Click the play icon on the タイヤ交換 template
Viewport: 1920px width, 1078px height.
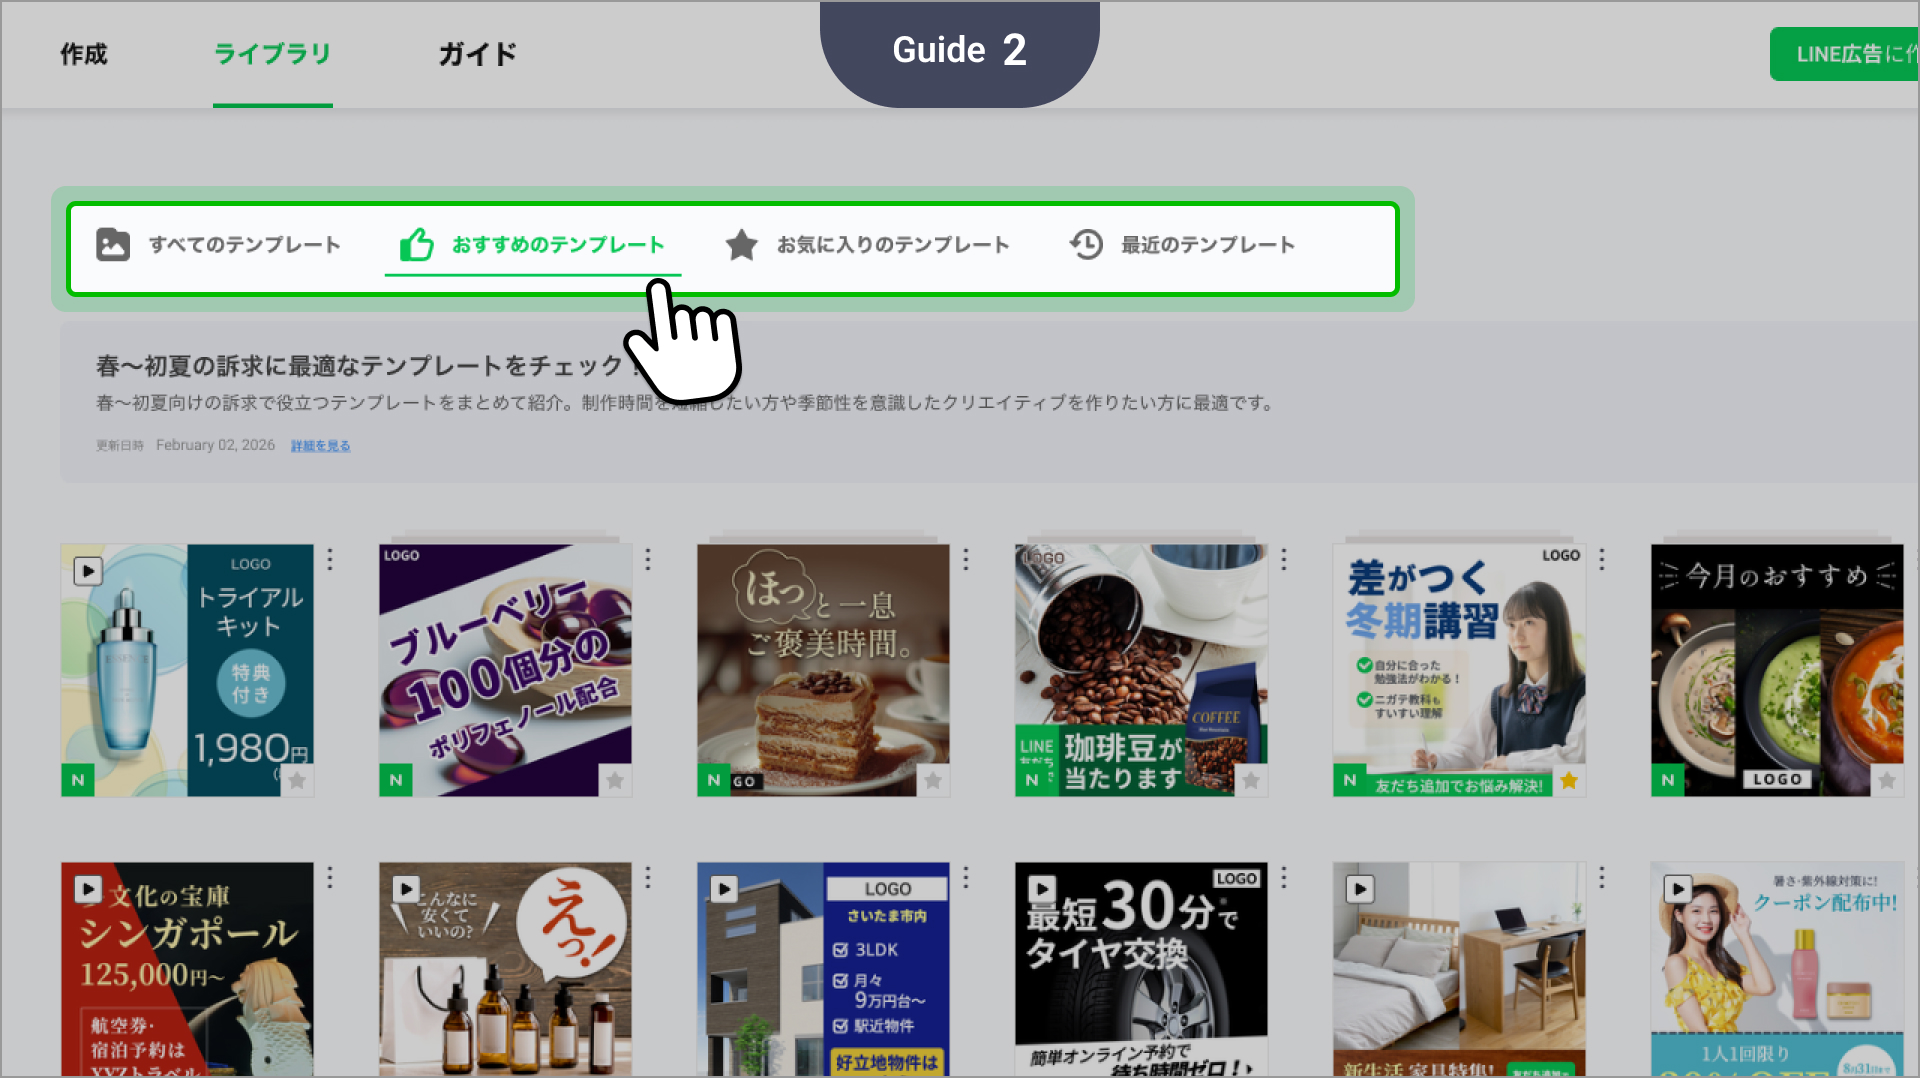click(x=1042, y=889)
